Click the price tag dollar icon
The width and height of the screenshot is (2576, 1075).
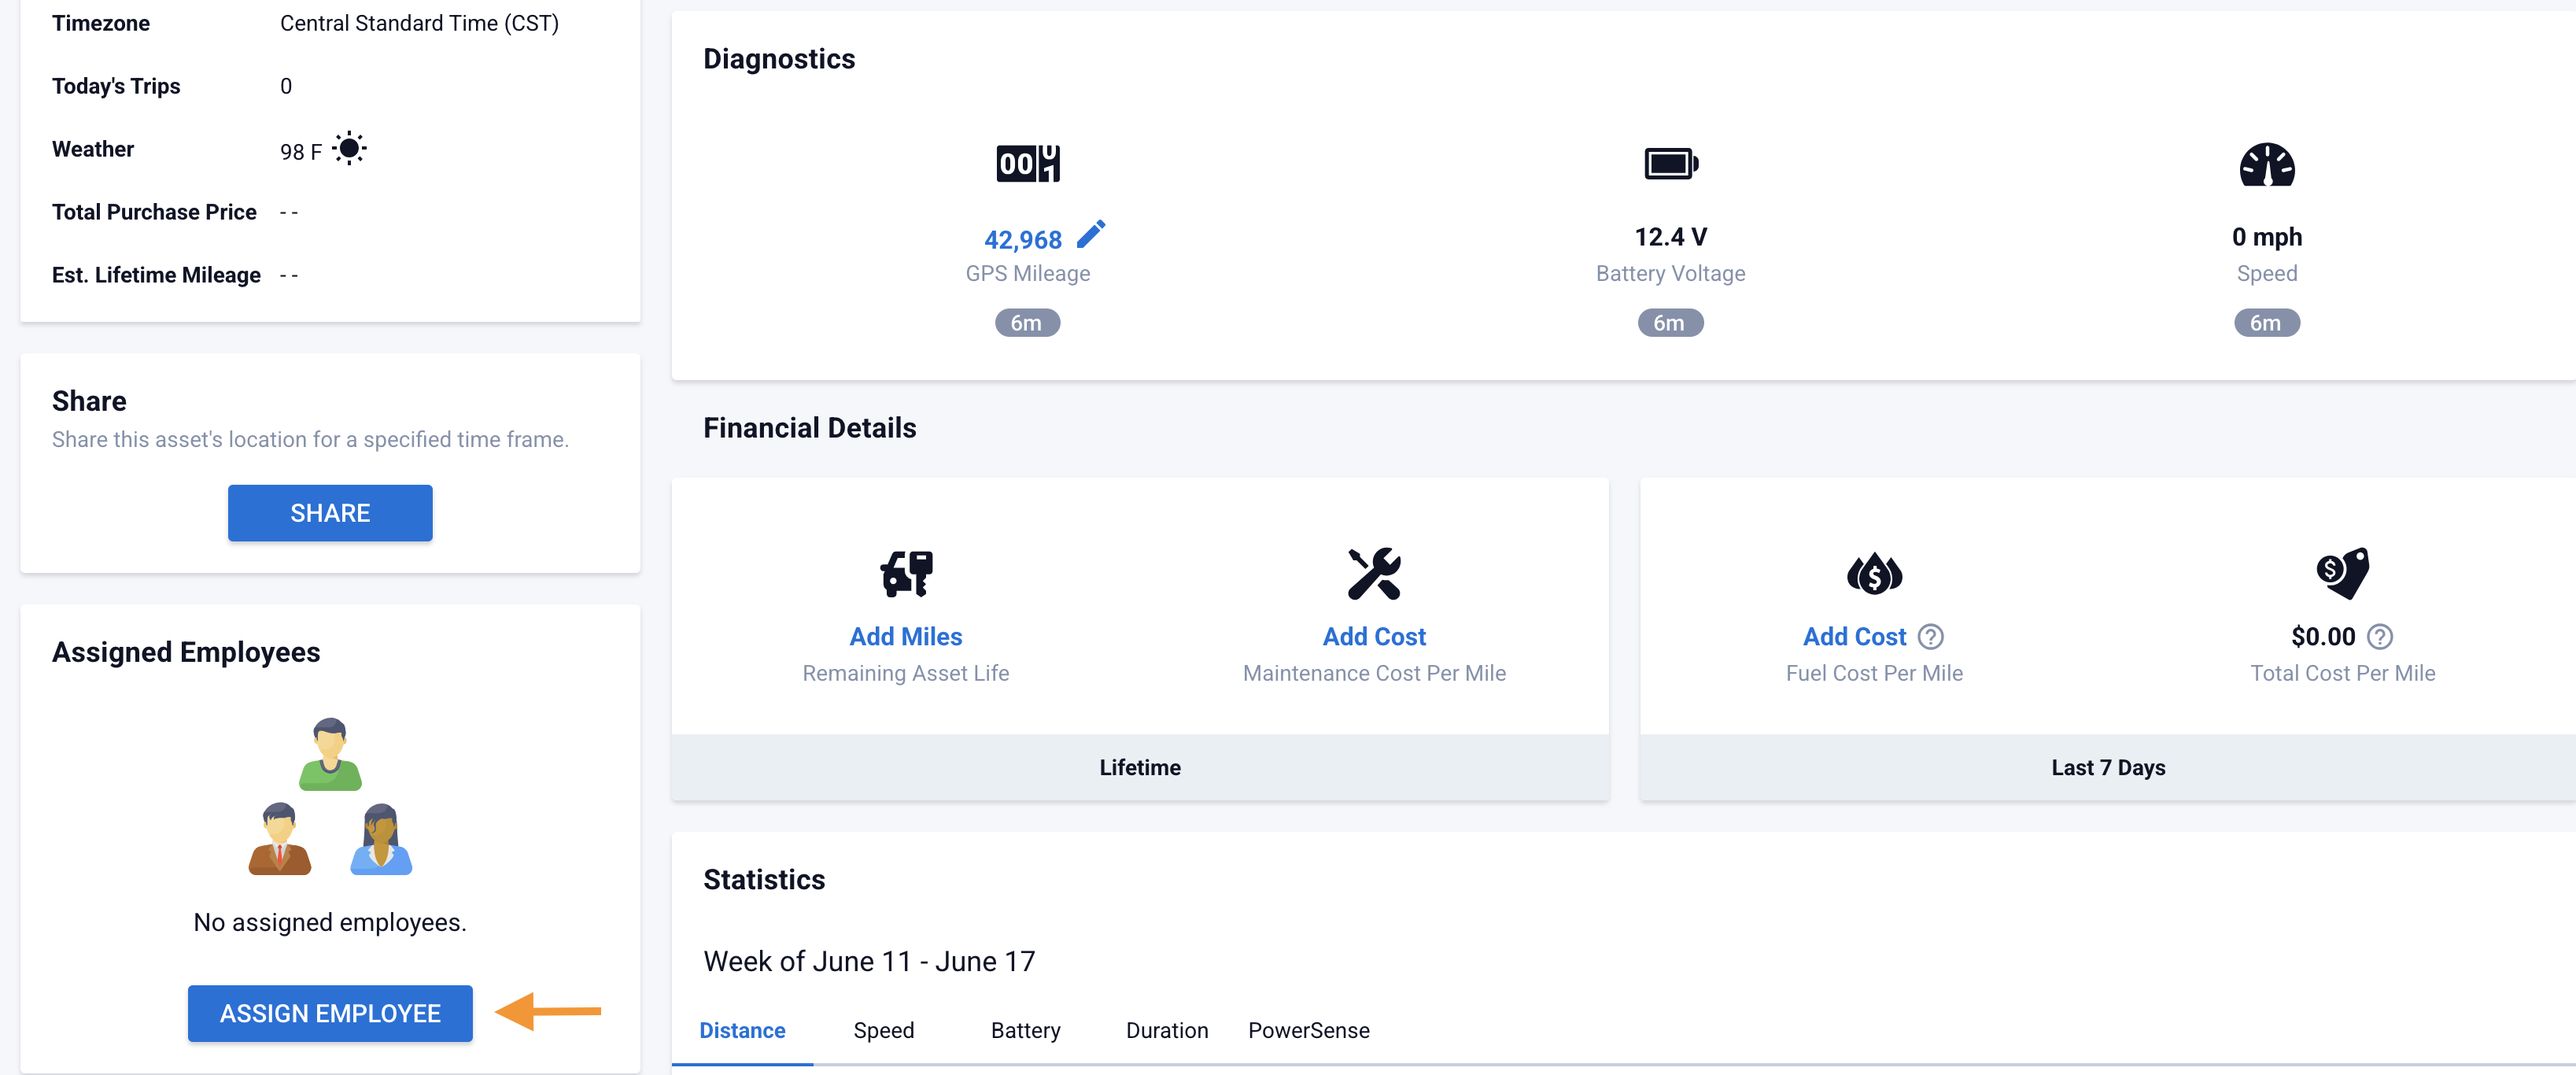(x=2342, y=573)
